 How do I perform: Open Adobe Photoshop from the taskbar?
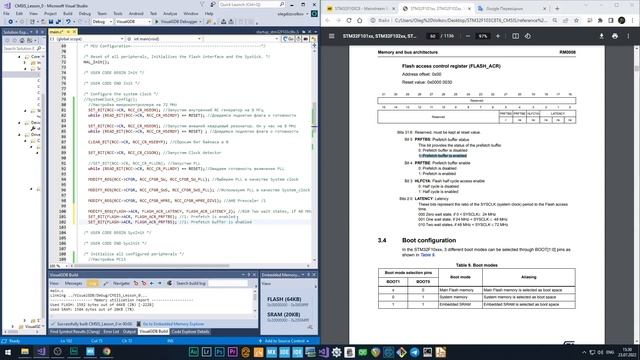coord(219,352)
